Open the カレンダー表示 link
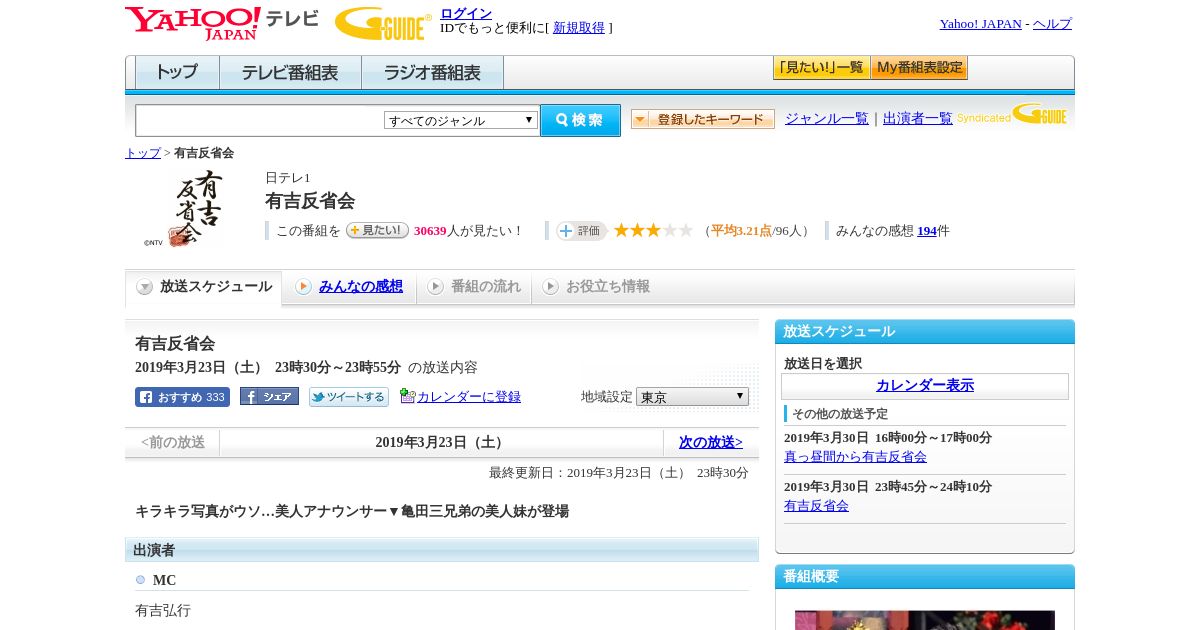Screen dimensions: 1200x630 [x=925, y=385]
